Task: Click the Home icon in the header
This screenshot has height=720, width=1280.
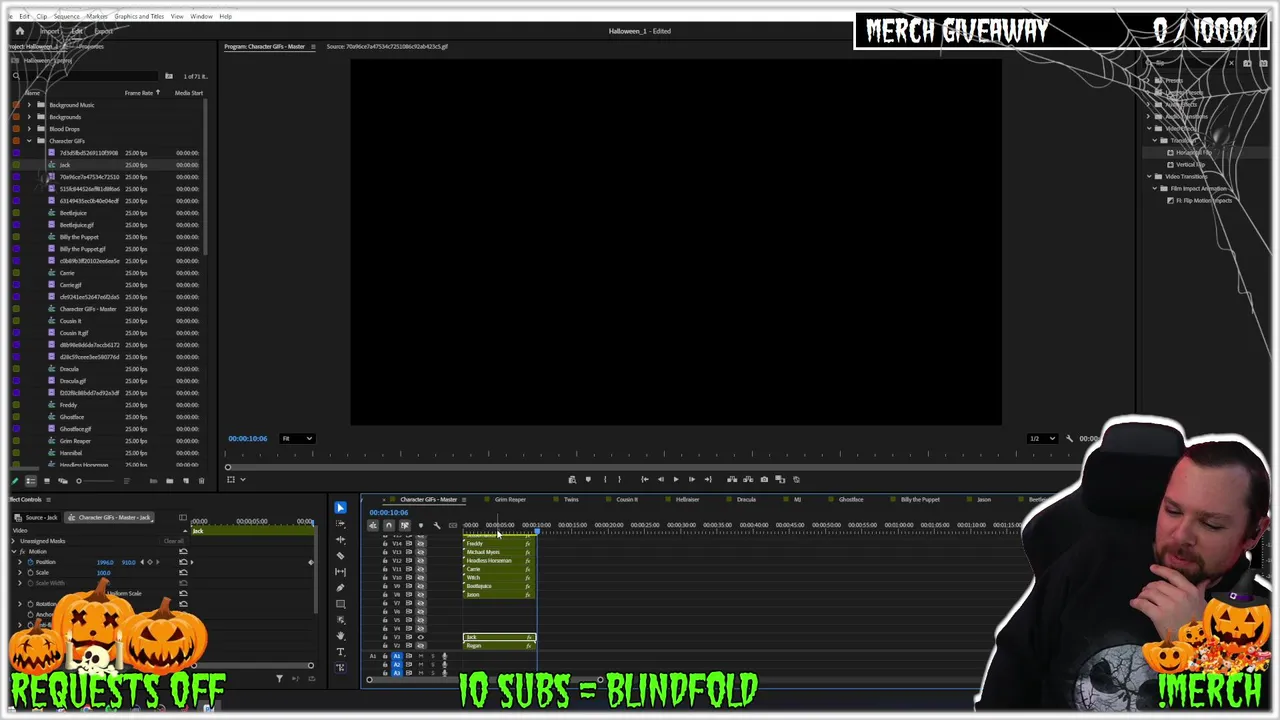Action: 19,31
